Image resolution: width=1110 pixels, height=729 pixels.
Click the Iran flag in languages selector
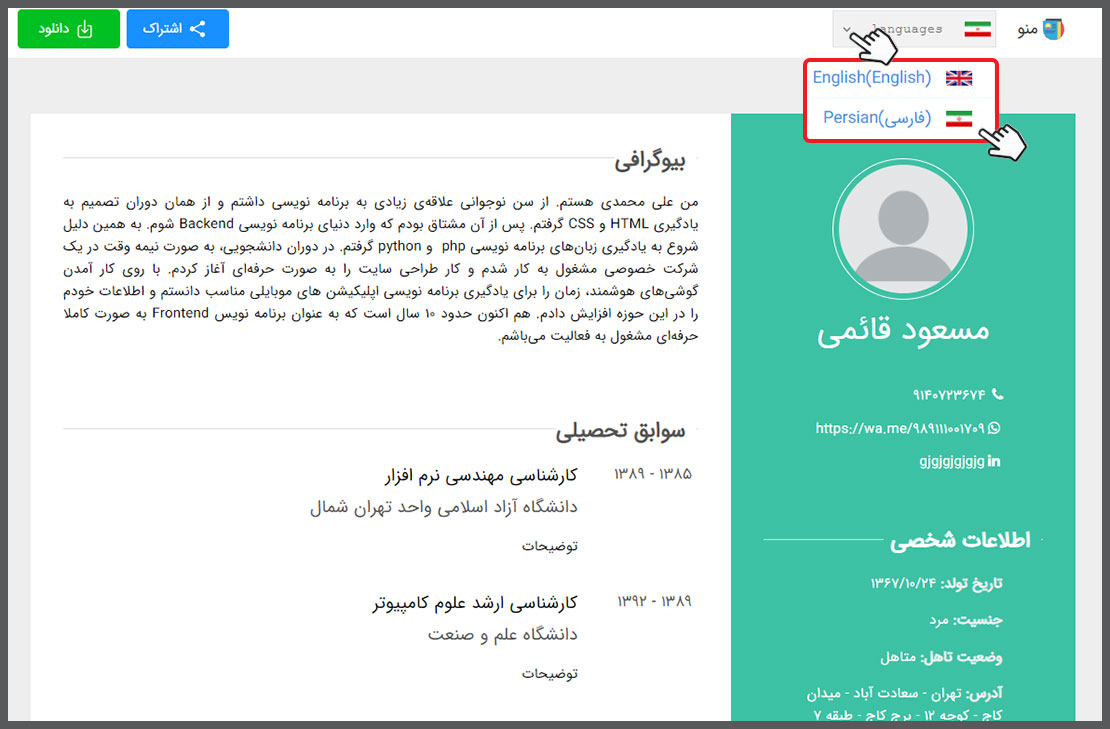coord(977,30)
